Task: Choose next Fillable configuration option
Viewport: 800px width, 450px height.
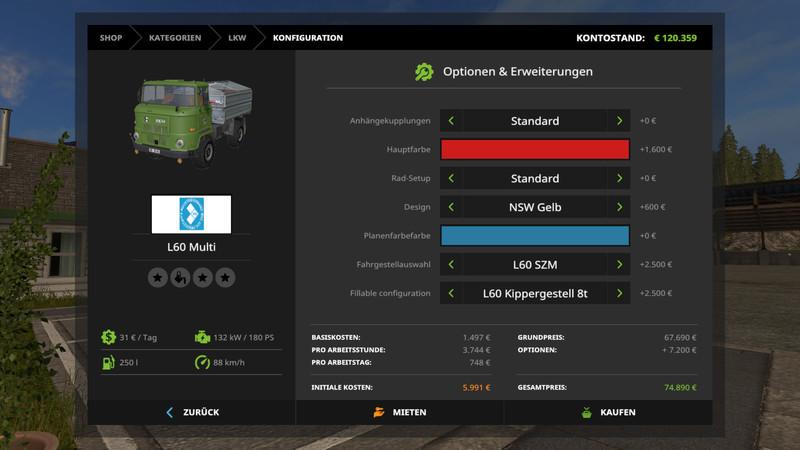Action: [x=619, y=294]
